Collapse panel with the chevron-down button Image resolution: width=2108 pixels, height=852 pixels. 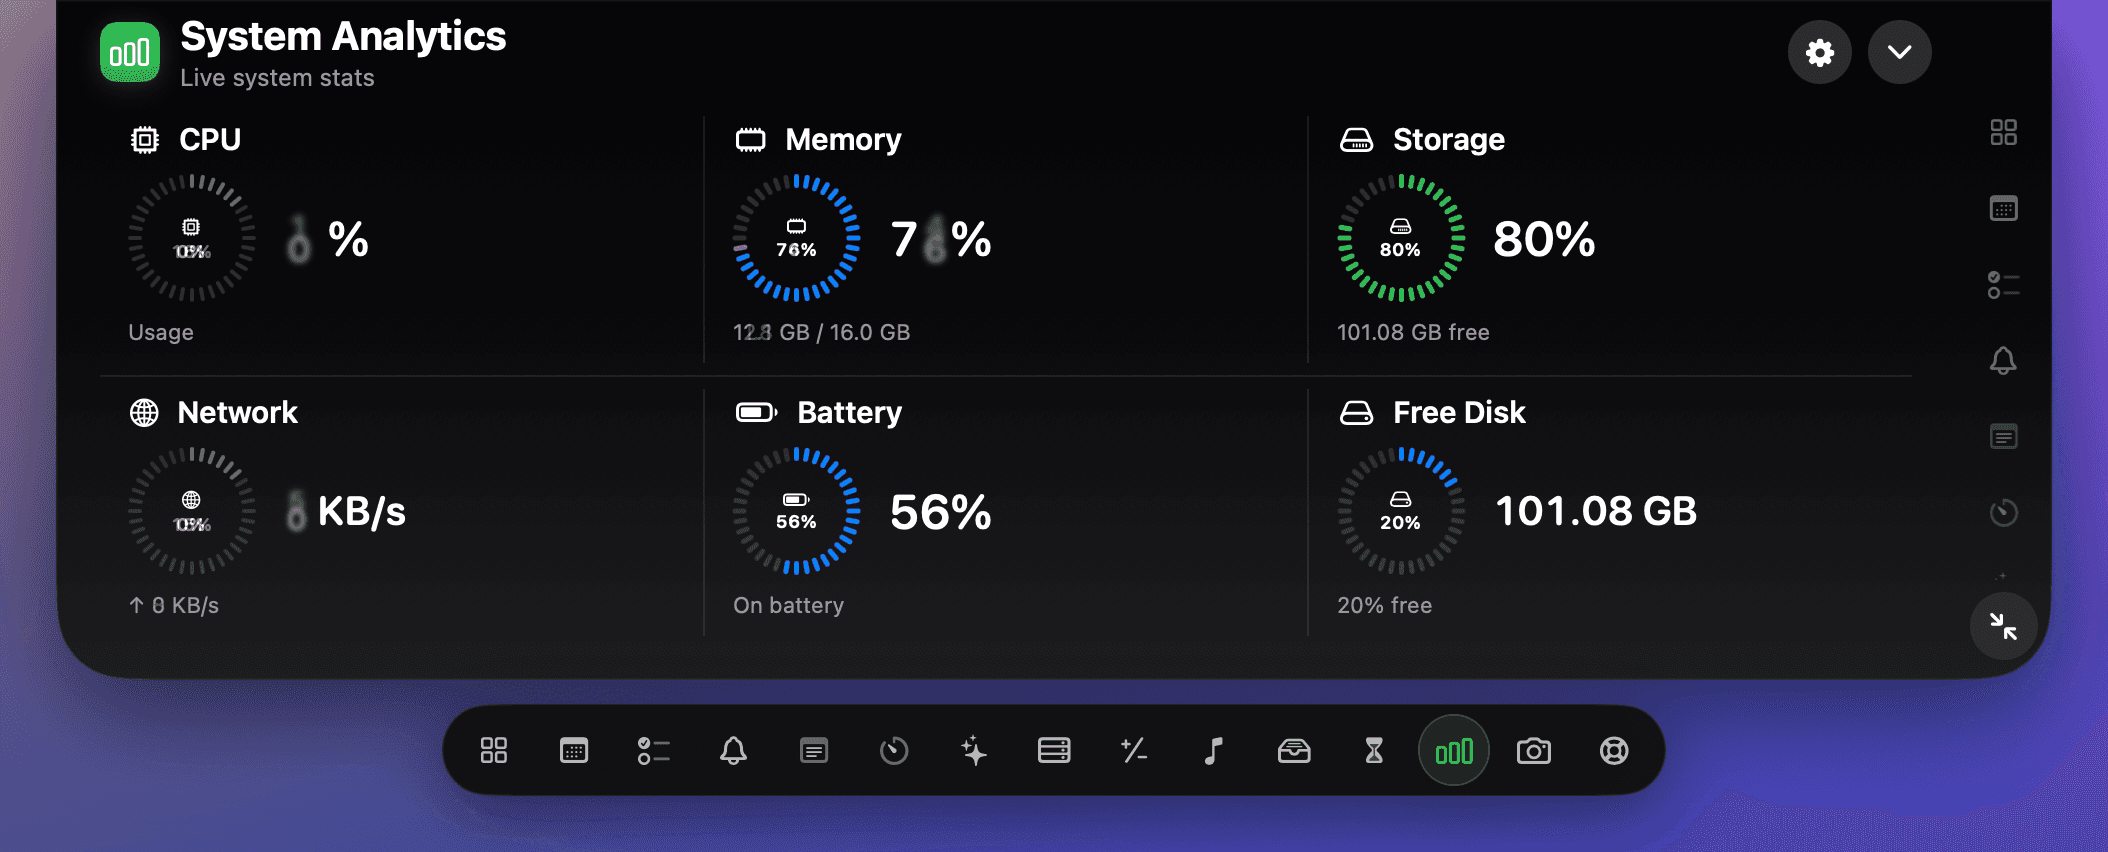coord(1899,52)
